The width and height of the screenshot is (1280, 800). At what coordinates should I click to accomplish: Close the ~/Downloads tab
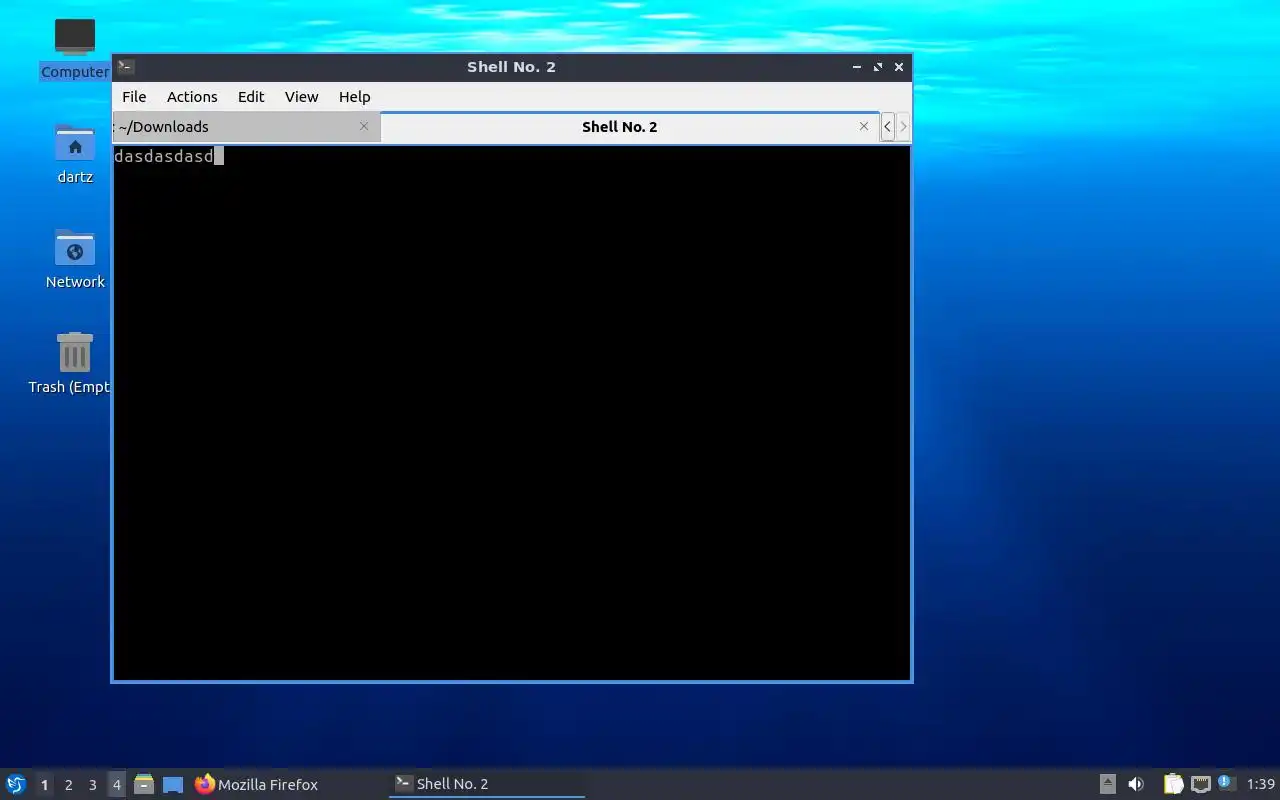(x=364, y=126)
